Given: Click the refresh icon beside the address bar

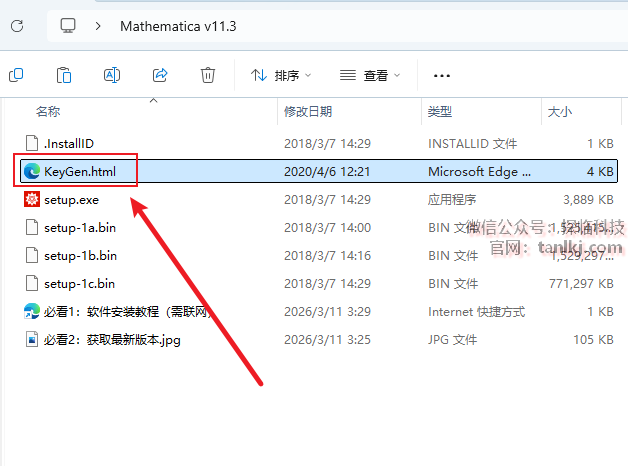Looking at the screenshot, I should [17, 26].
